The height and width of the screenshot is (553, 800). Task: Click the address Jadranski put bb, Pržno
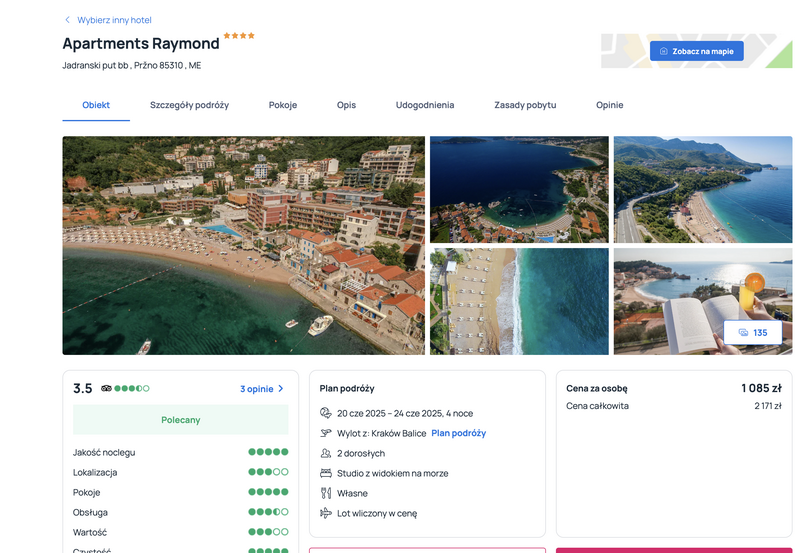[x=132, y=65]
